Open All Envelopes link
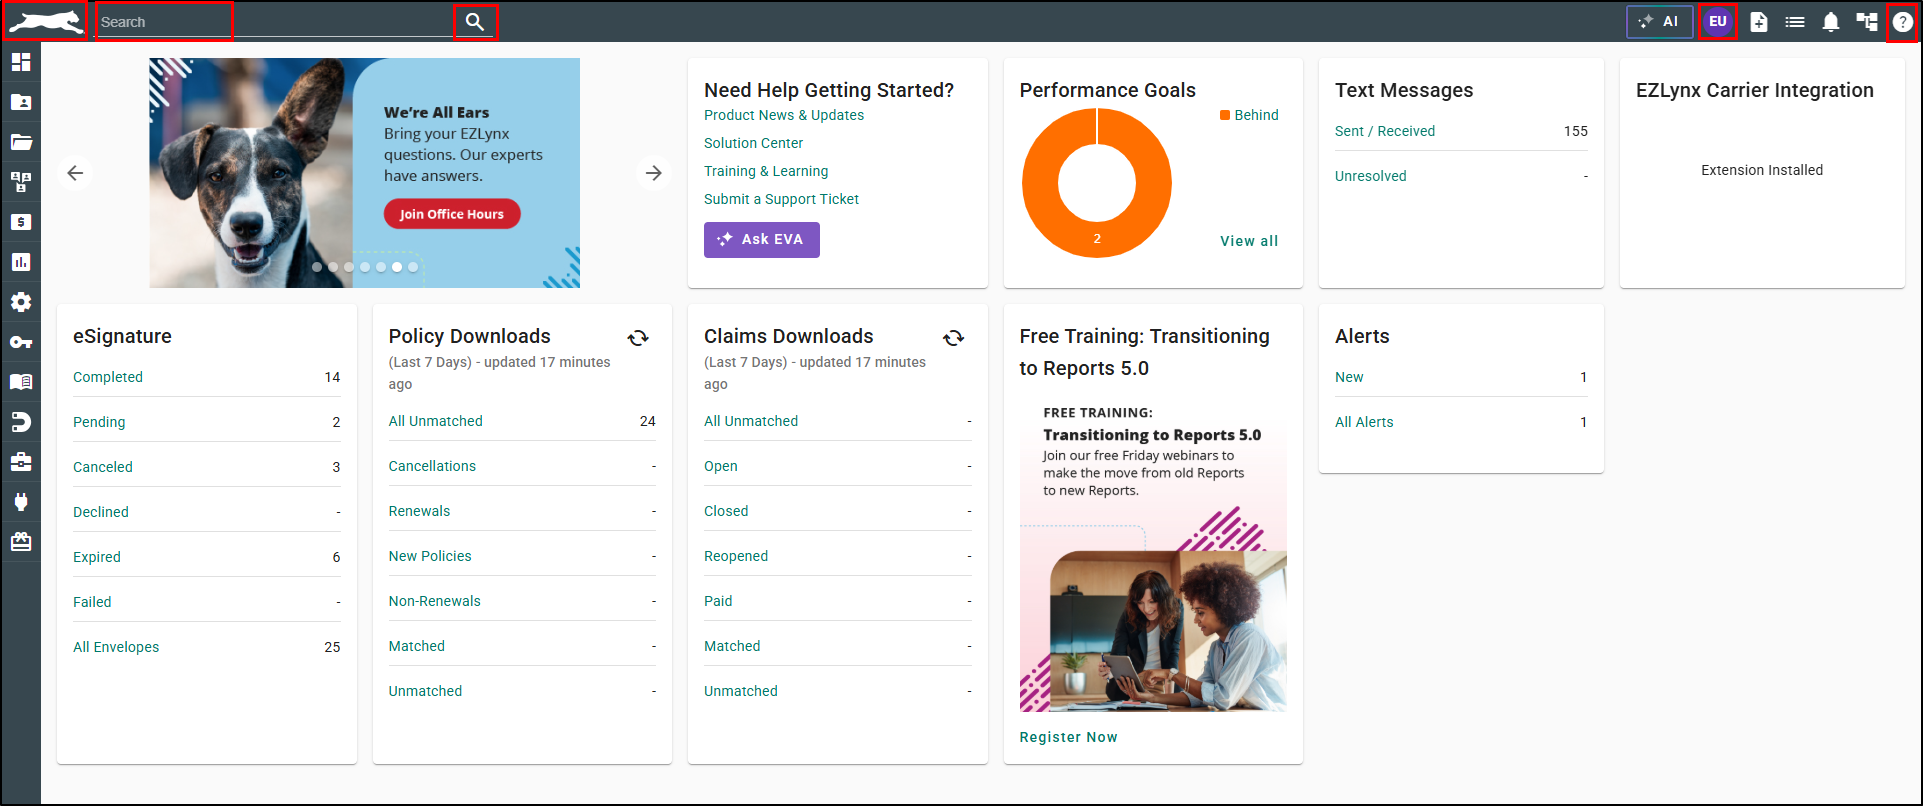 (116, 647)
